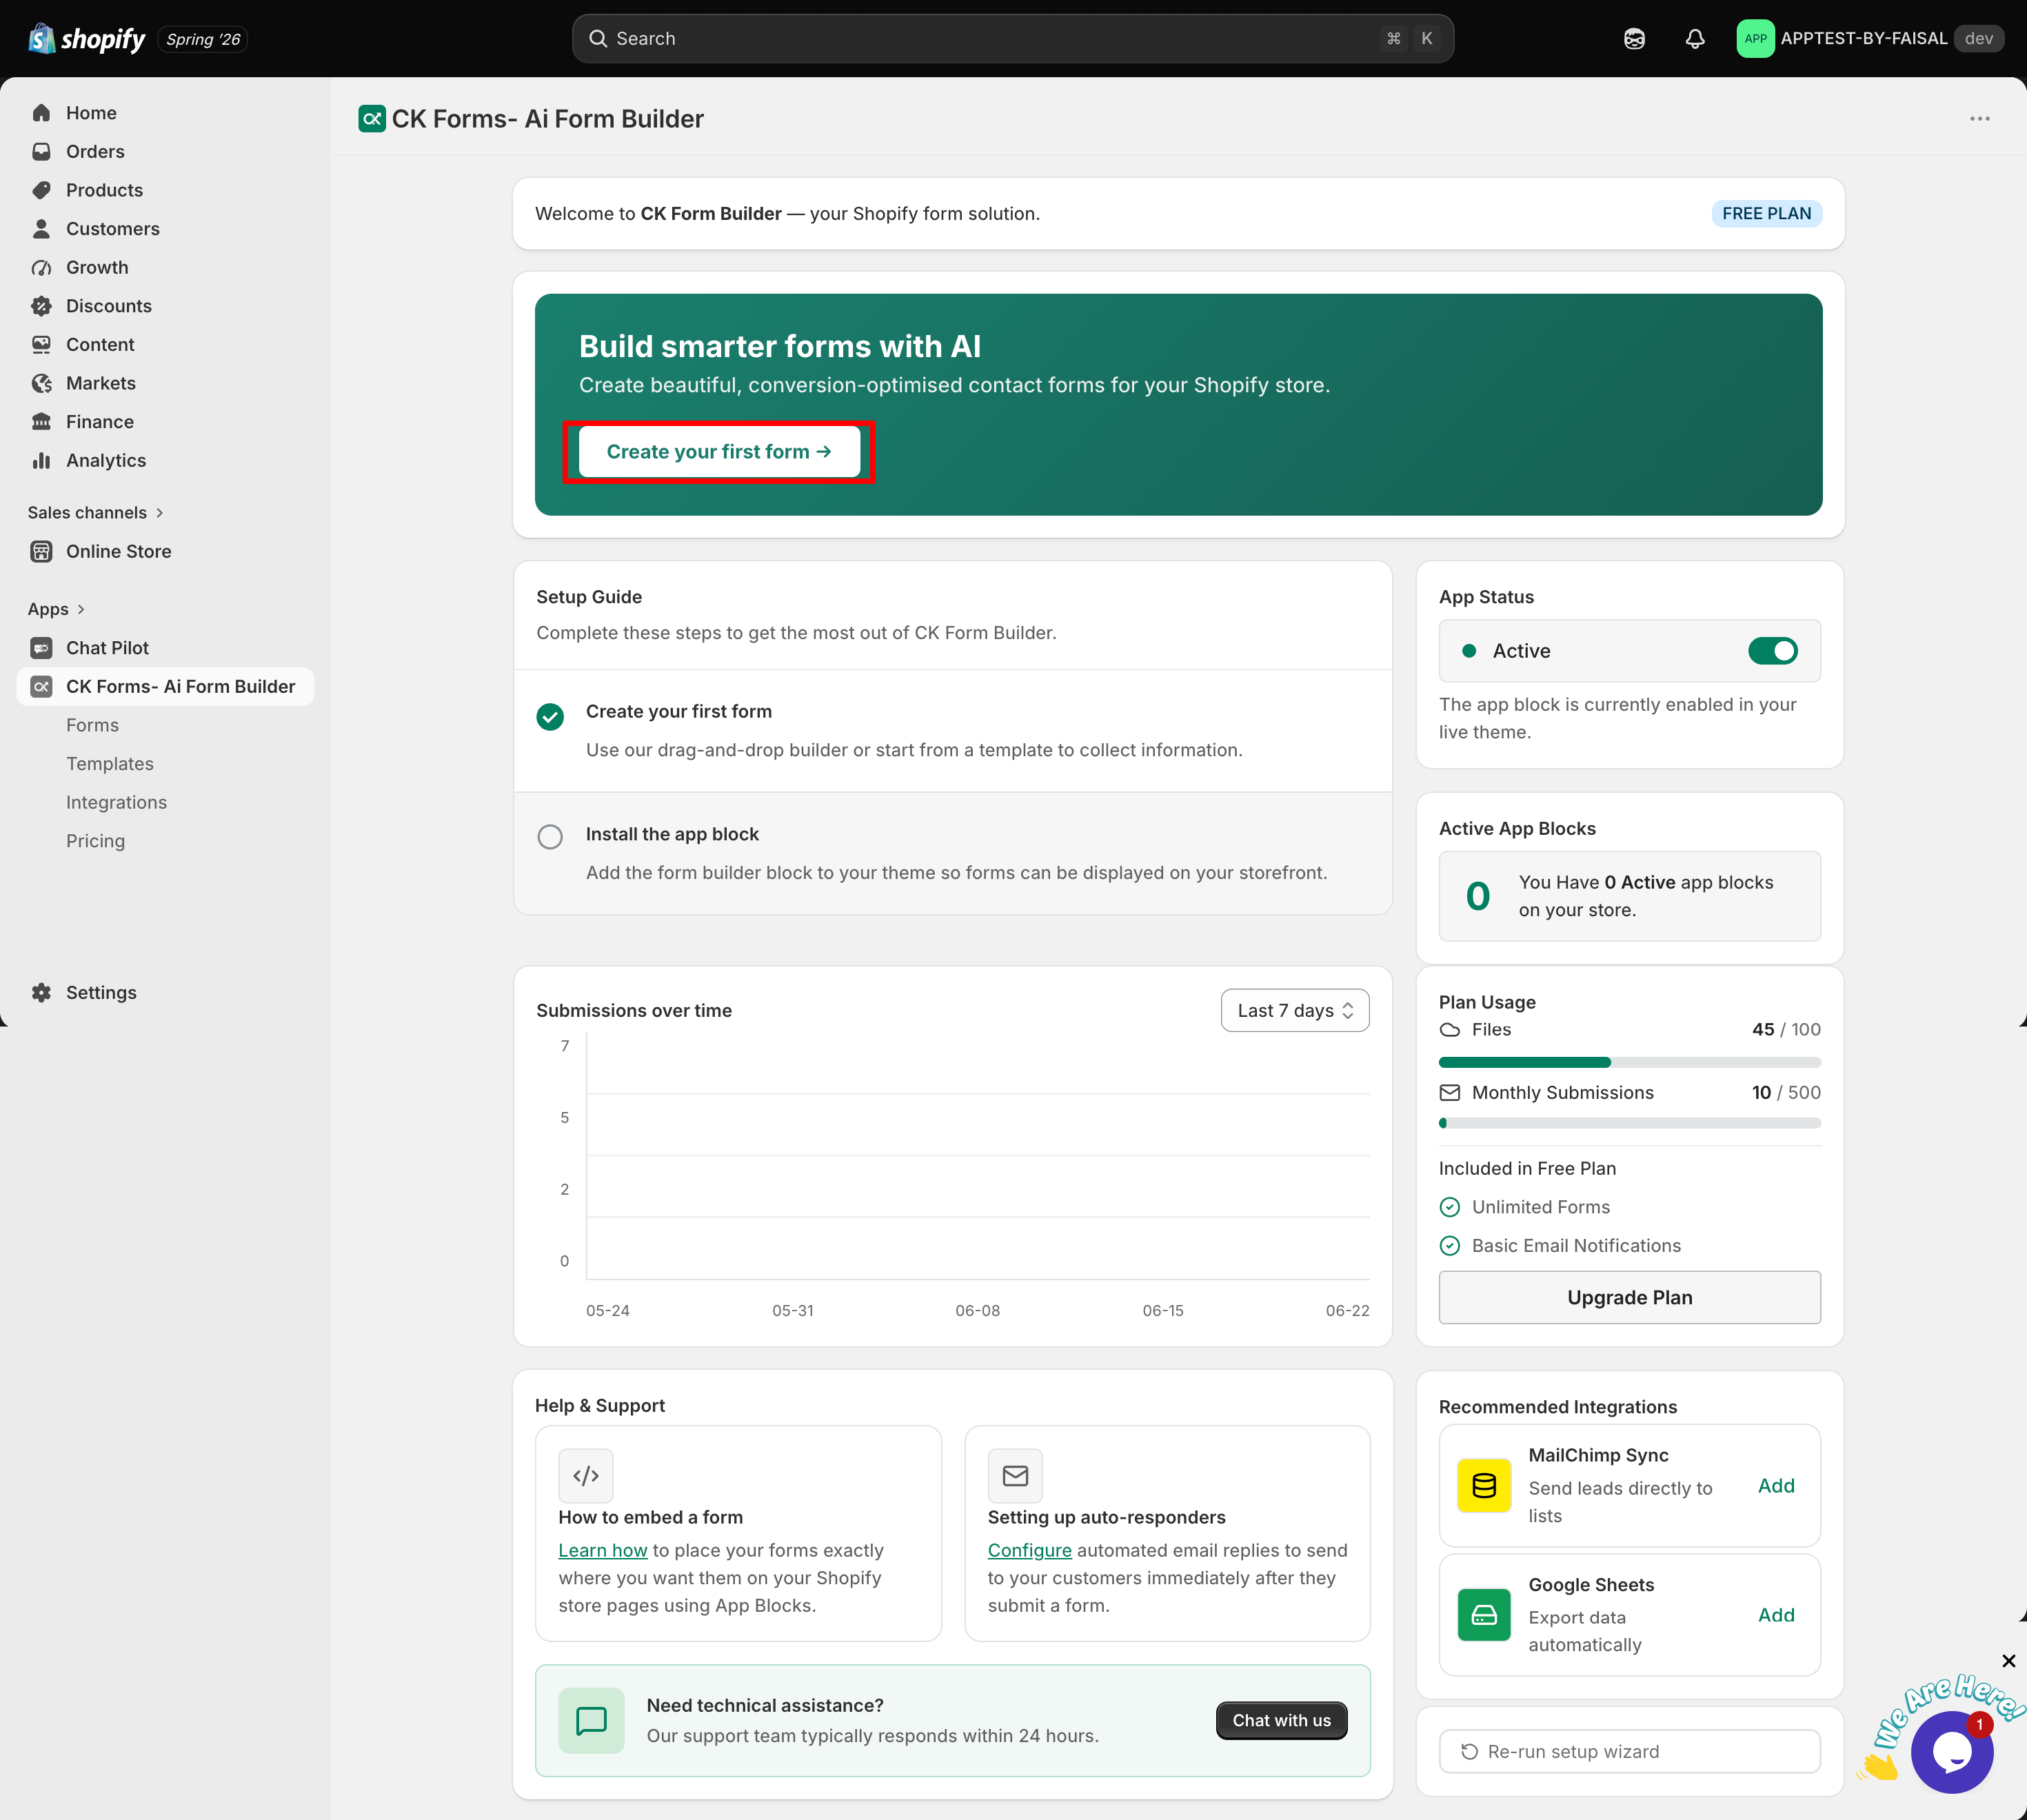Click the Submissions over time heading
Viewport: 2027px width, 1820px height.
[x=634, y=1011]
